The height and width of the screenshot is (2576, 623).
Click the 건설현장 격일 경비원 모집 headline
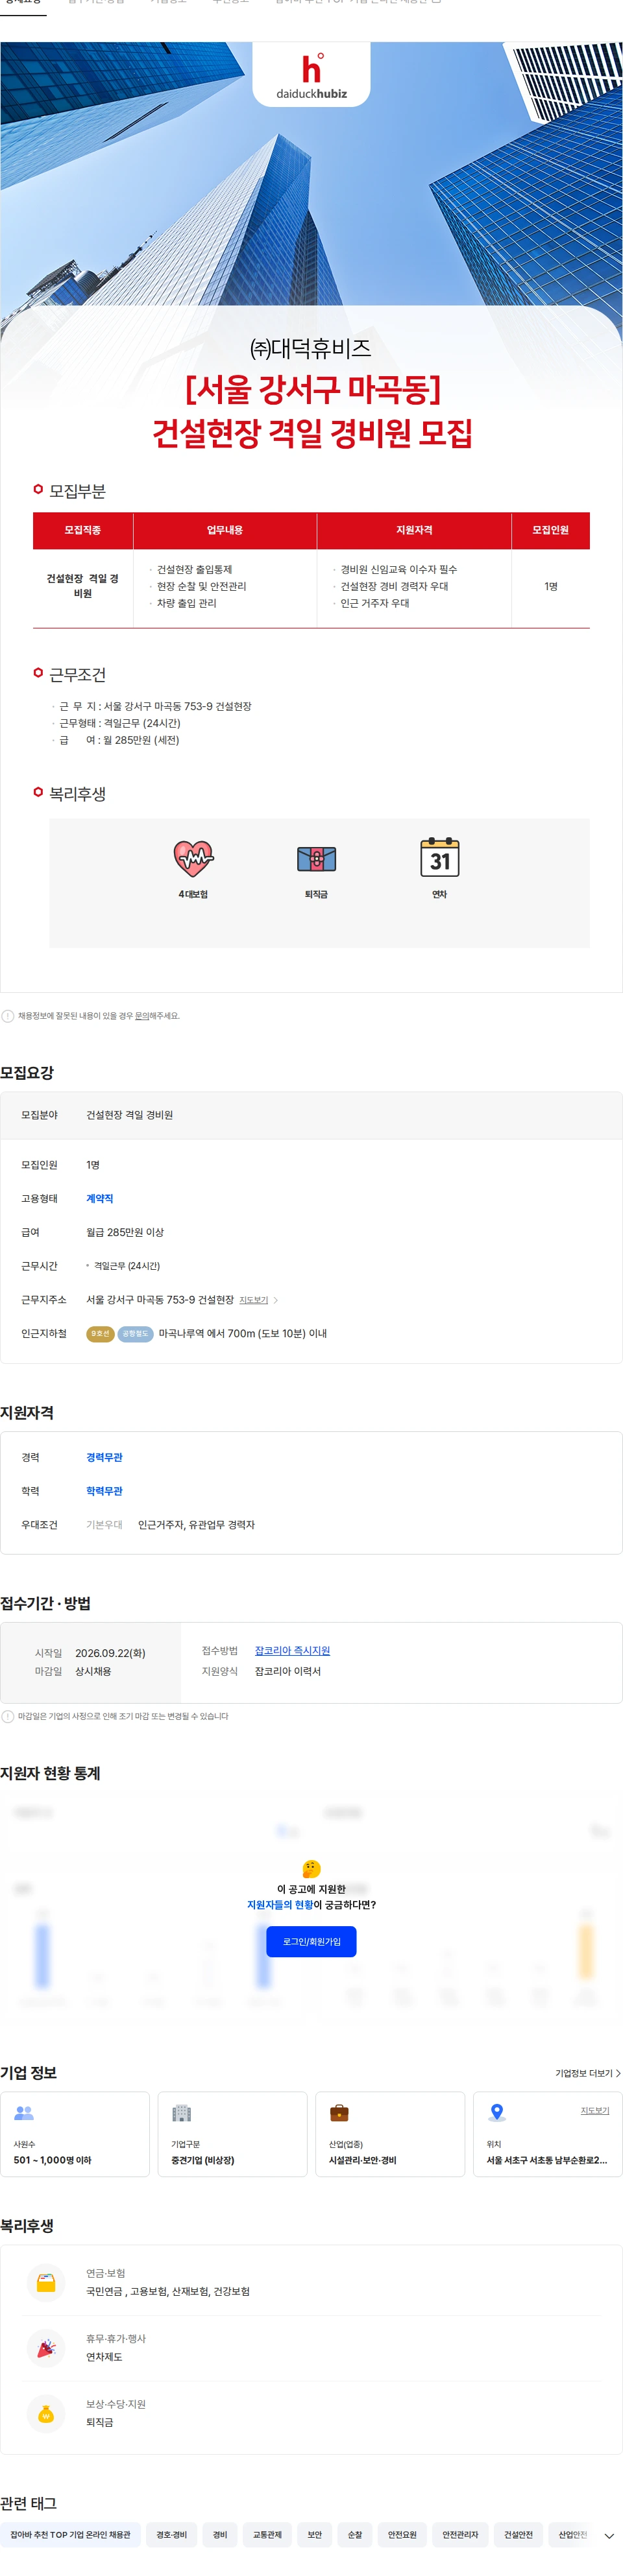click(x=311, y=433)
